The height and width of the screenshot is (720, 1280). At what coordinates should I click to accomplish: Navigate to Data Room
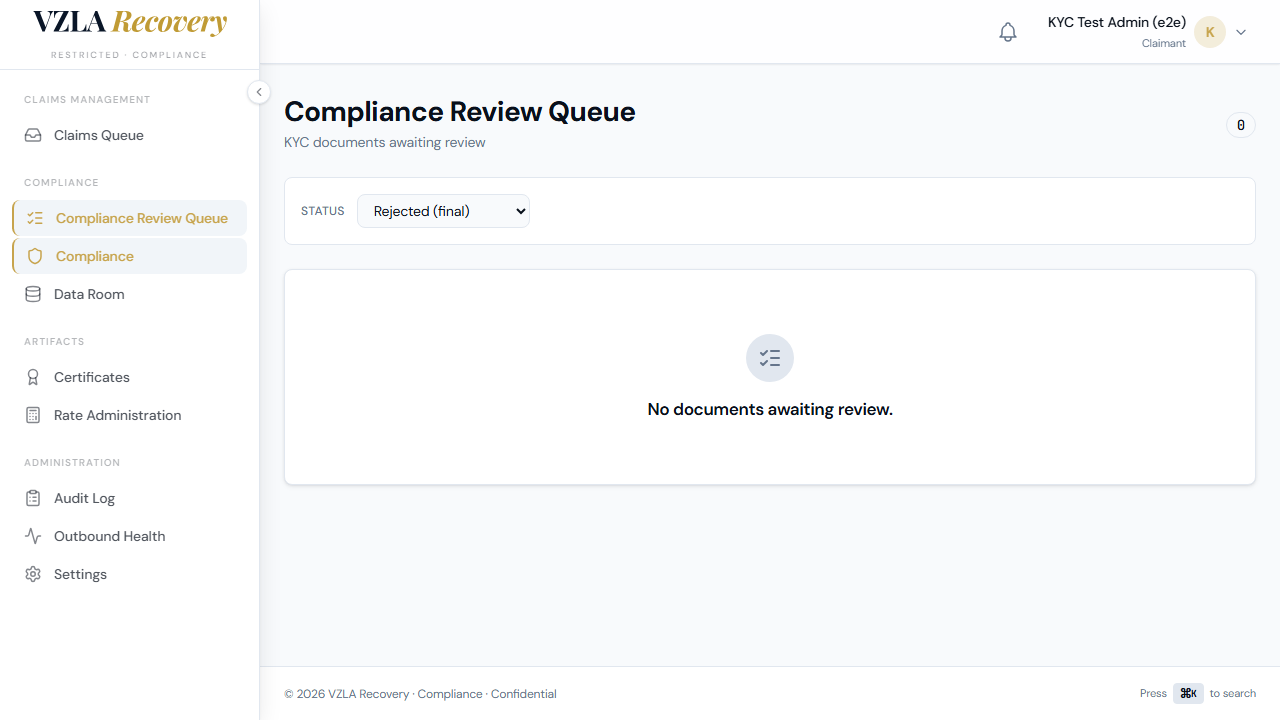click(x=130, y=294)
